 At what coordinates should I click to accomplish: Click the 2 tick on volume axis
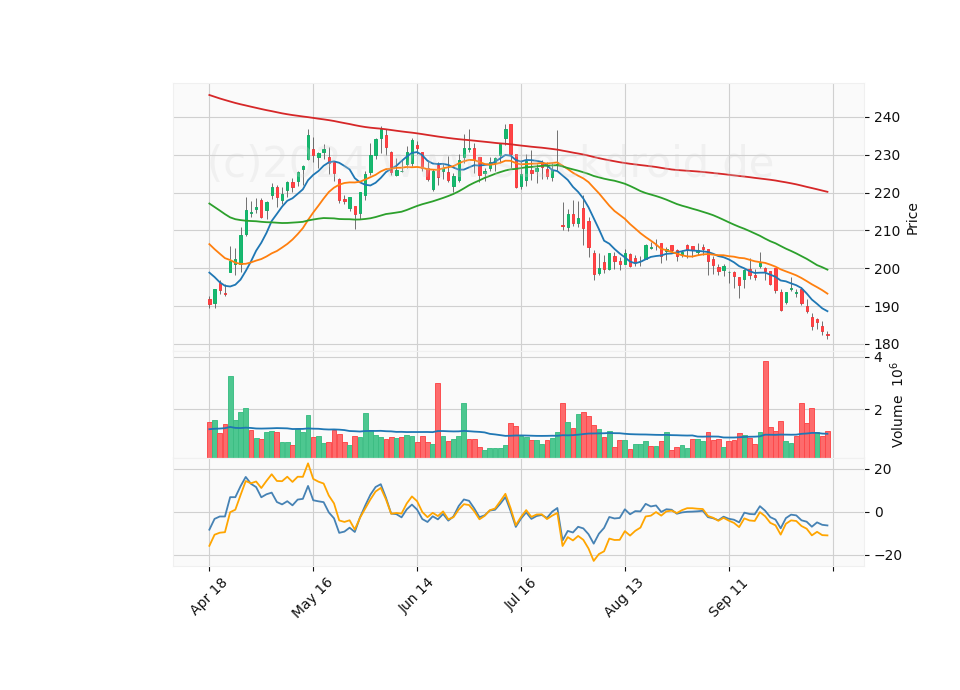(x=879, y=410)
